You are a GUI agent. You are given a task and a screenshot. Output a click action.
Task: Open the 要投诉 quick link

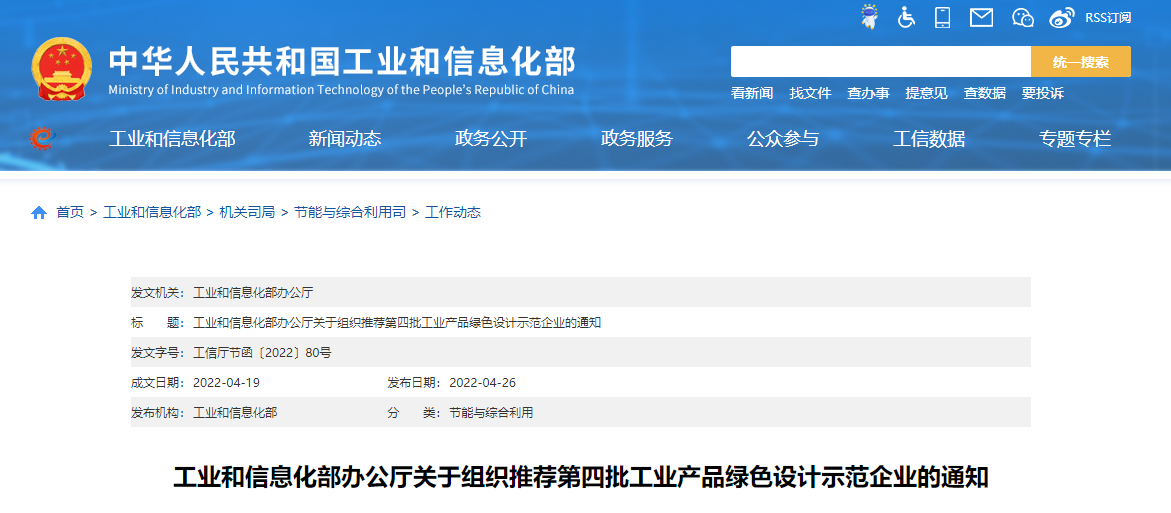click(x=1042, y=93)
